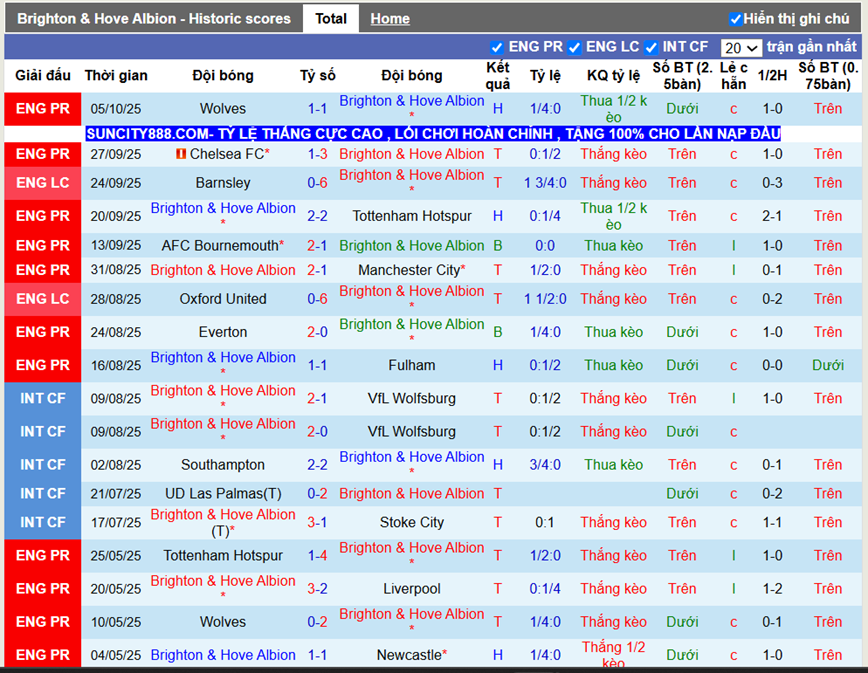Select the Total tab
The height and width of the screenshot is (673, 868).
331,18
